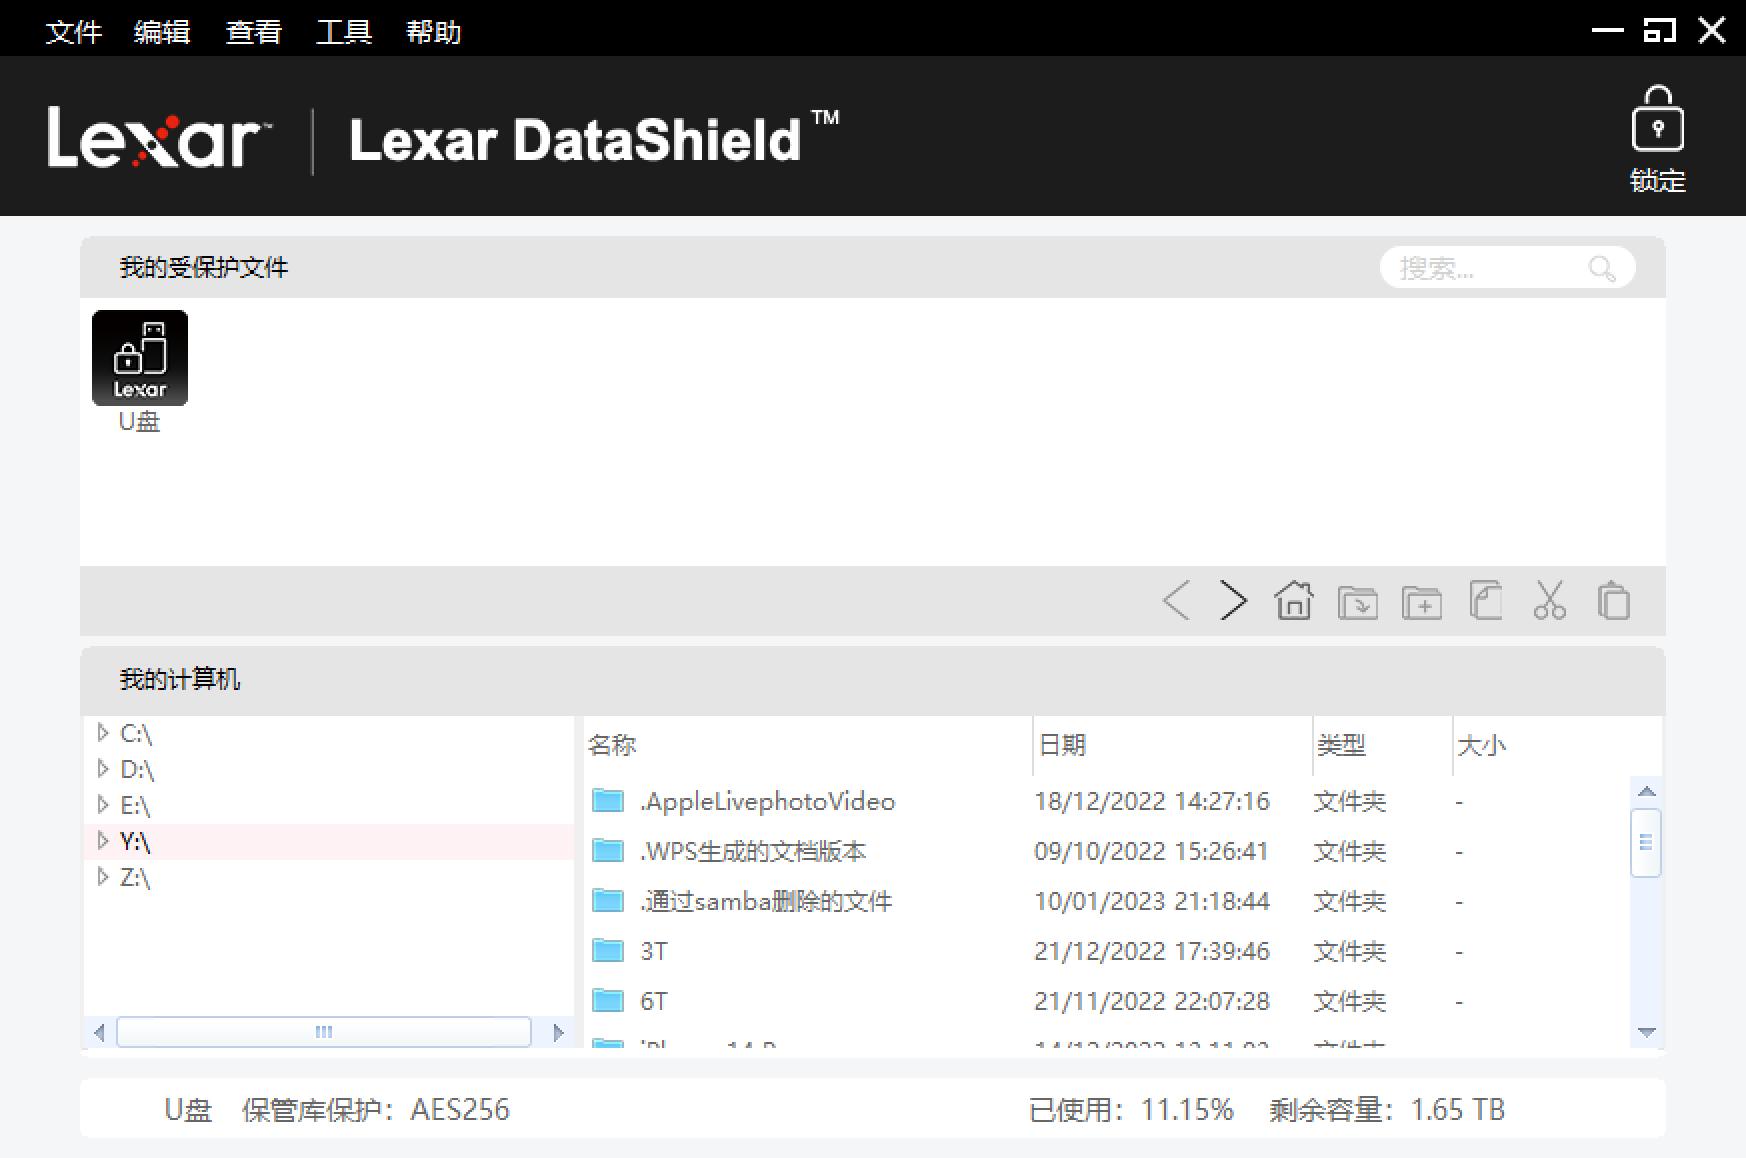Expand the E:\ drive tree node
Screen dimensions: 1746x1158
102,805
